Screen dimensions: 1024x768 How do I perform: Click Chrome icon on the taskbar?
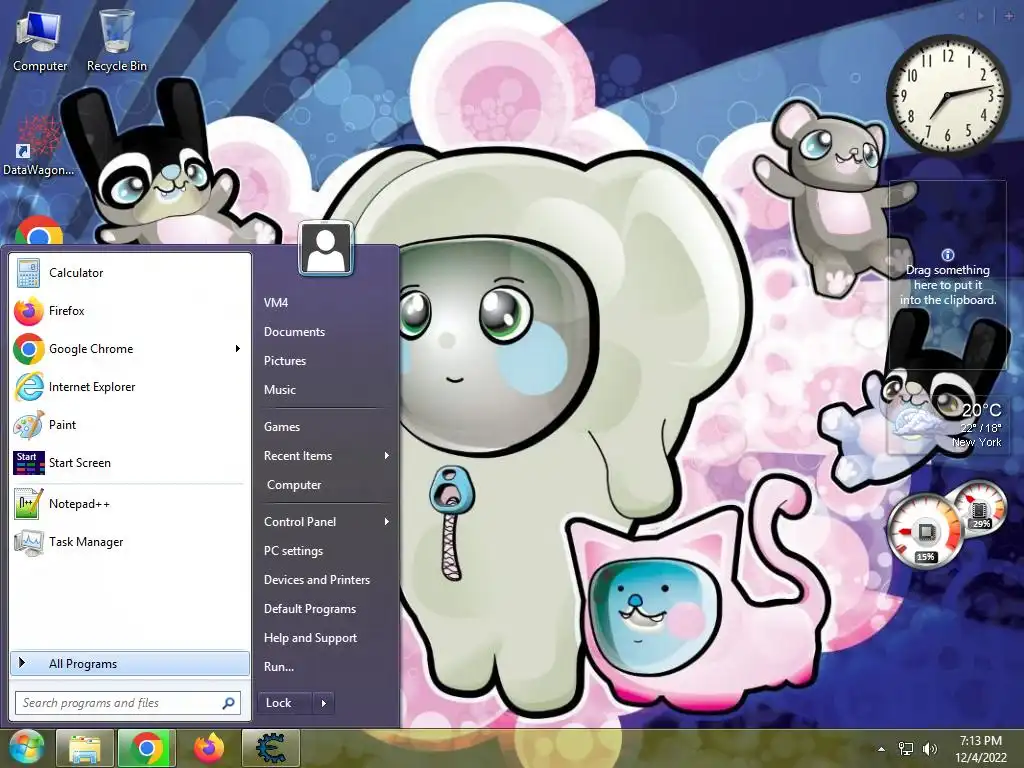point(147,748)
